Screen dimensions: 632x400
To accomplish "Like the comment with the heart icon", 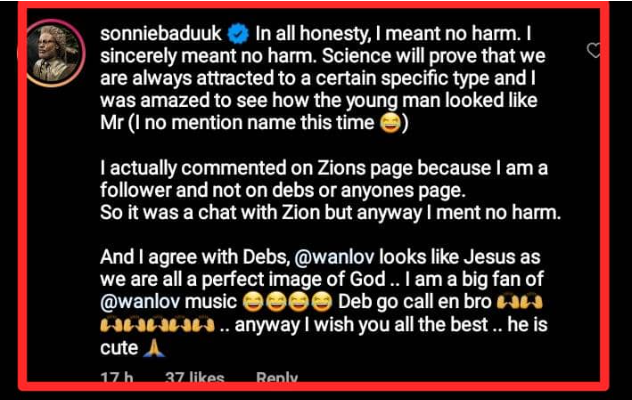I will click(593, 50).
